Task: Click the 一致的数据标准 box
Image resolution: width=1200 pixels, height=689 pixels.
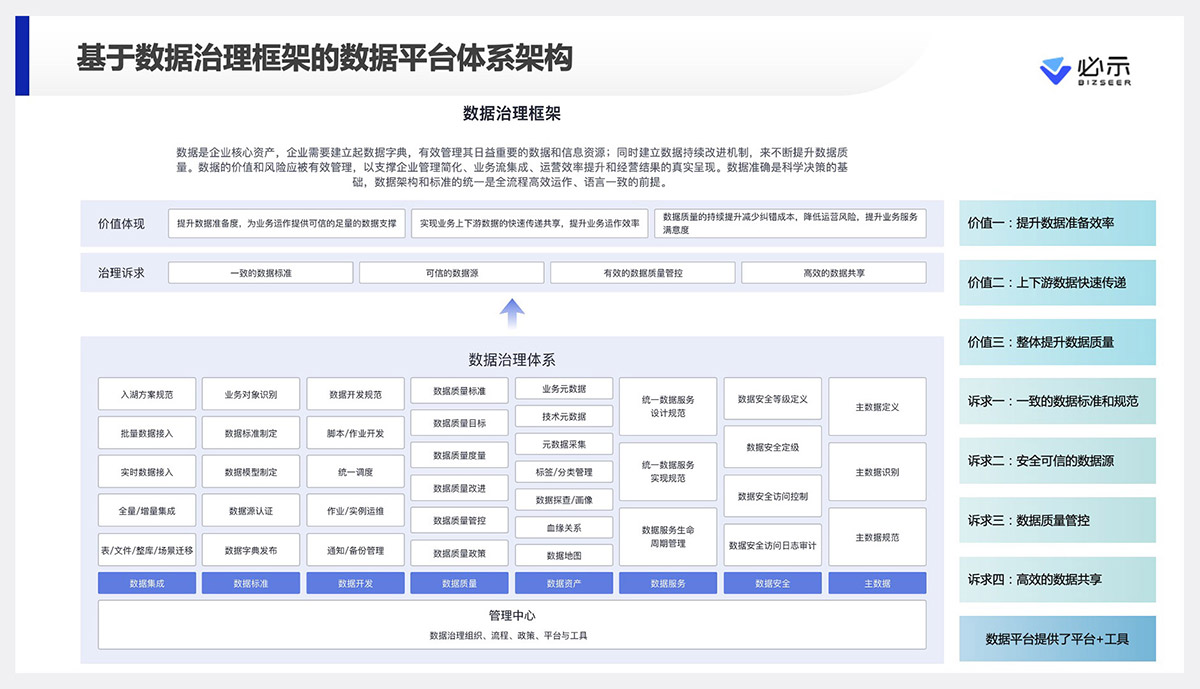Action: tap(260, 273)
